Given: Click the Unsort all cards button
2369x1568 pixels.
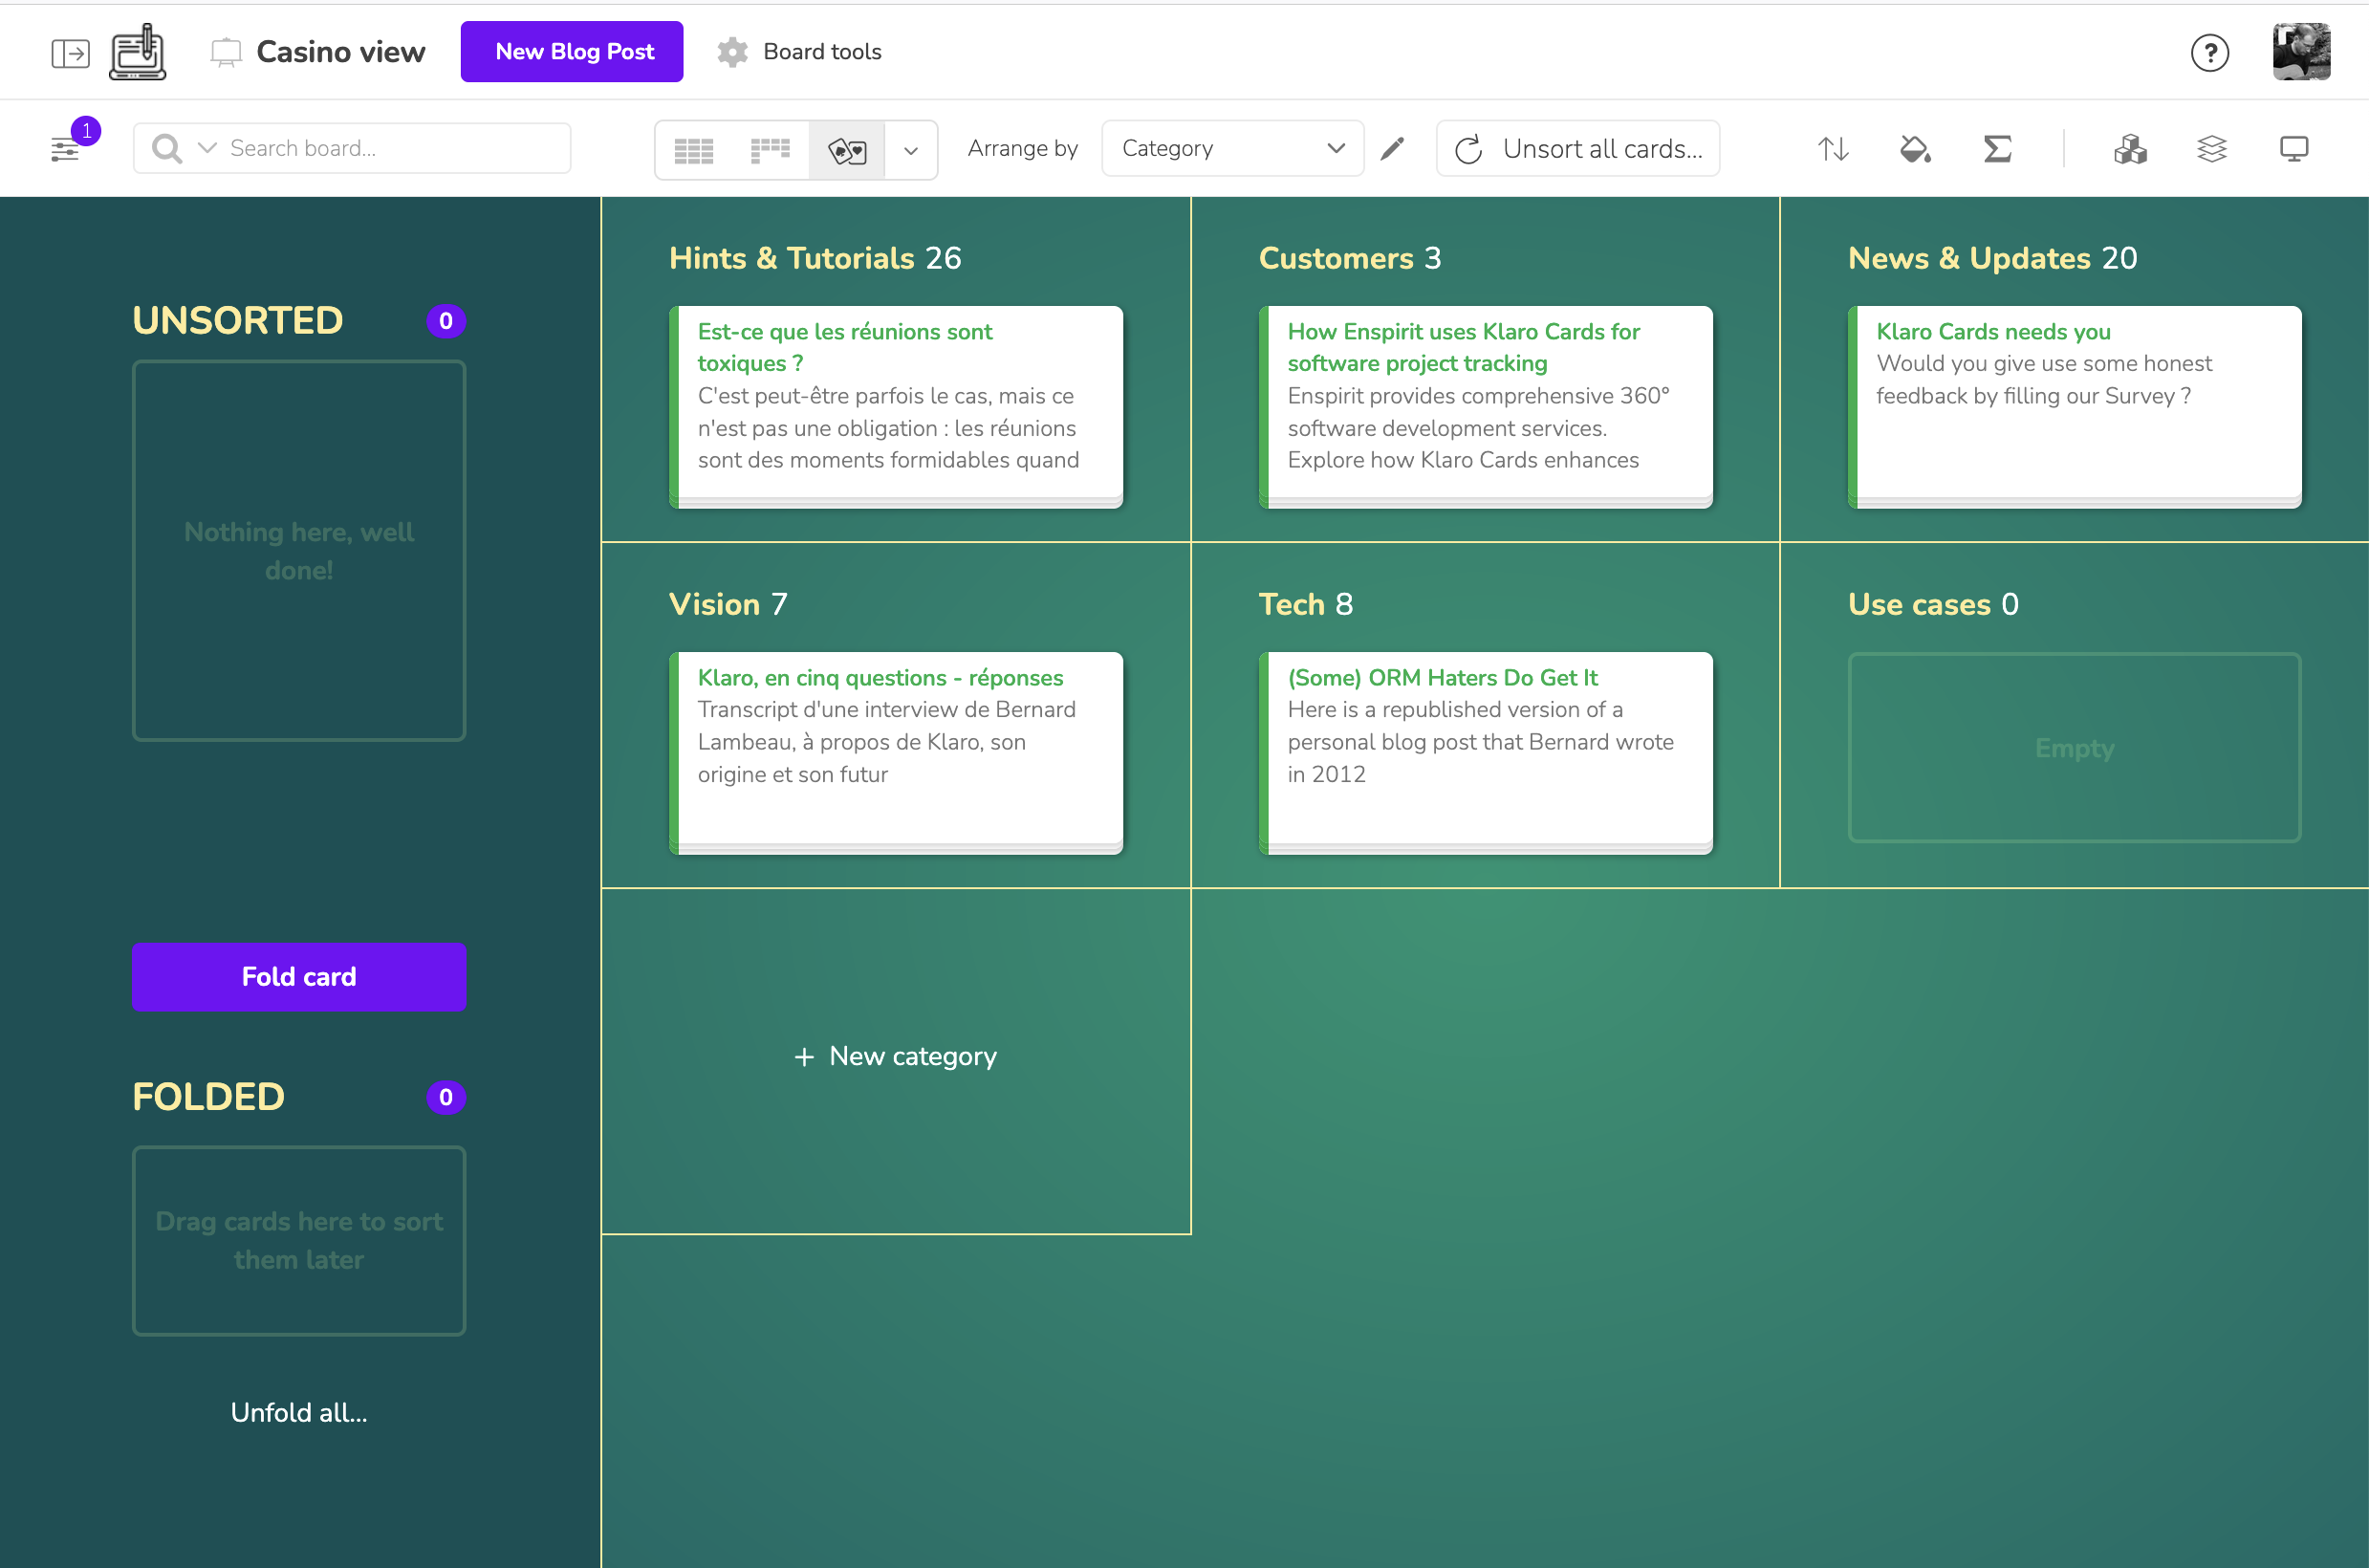Looking at the screenshot, I should coord(1577,149).
